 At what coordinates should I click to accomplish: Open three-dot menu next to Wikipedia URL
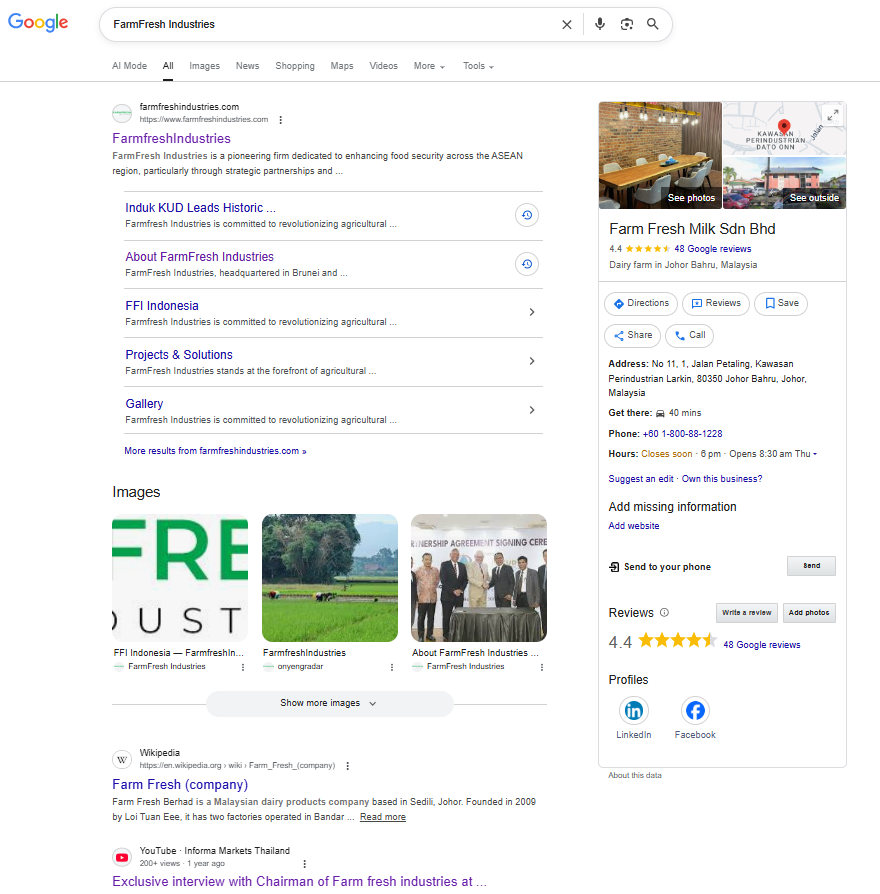tap(347, 766)
